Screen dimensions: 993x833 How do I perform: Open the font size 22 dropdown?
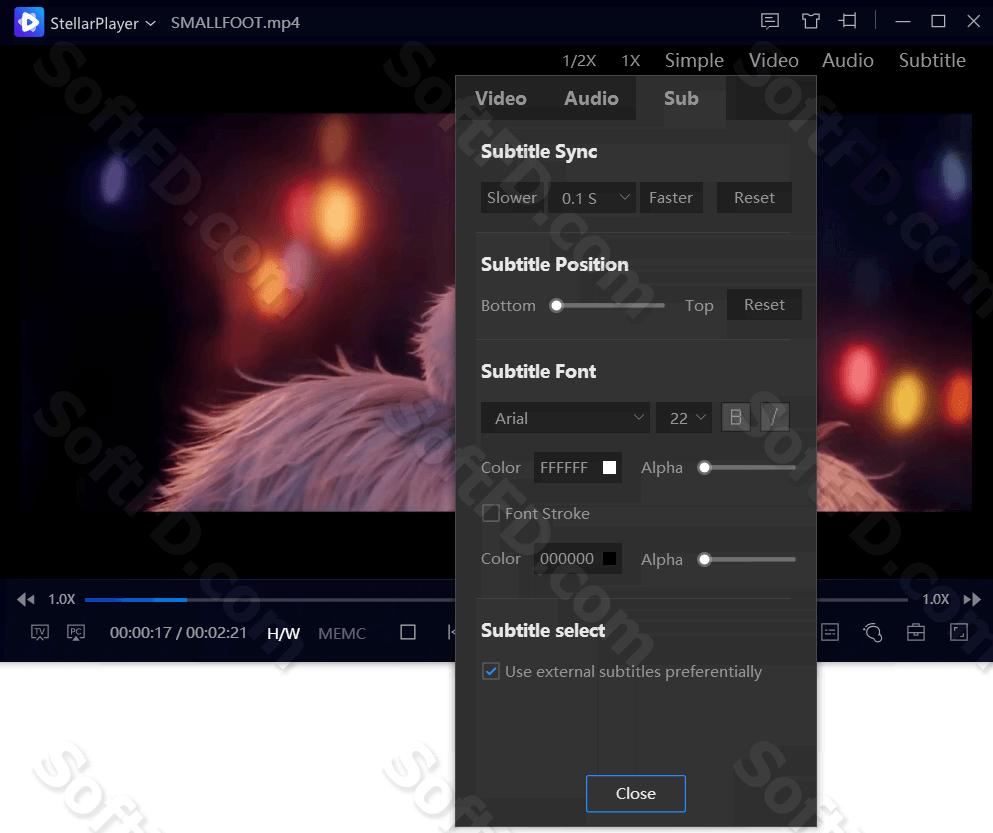[x=684, y=418]
